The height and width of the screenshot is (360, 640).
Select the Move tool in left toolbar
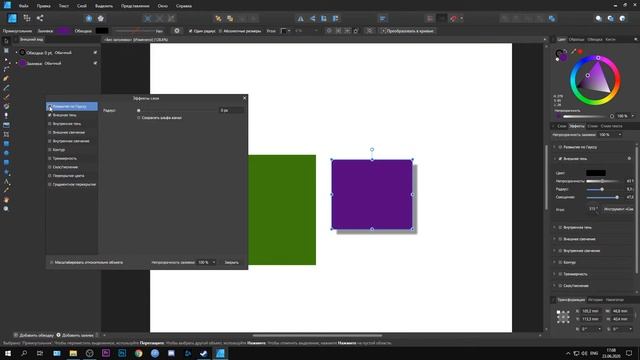click(6, 41)
